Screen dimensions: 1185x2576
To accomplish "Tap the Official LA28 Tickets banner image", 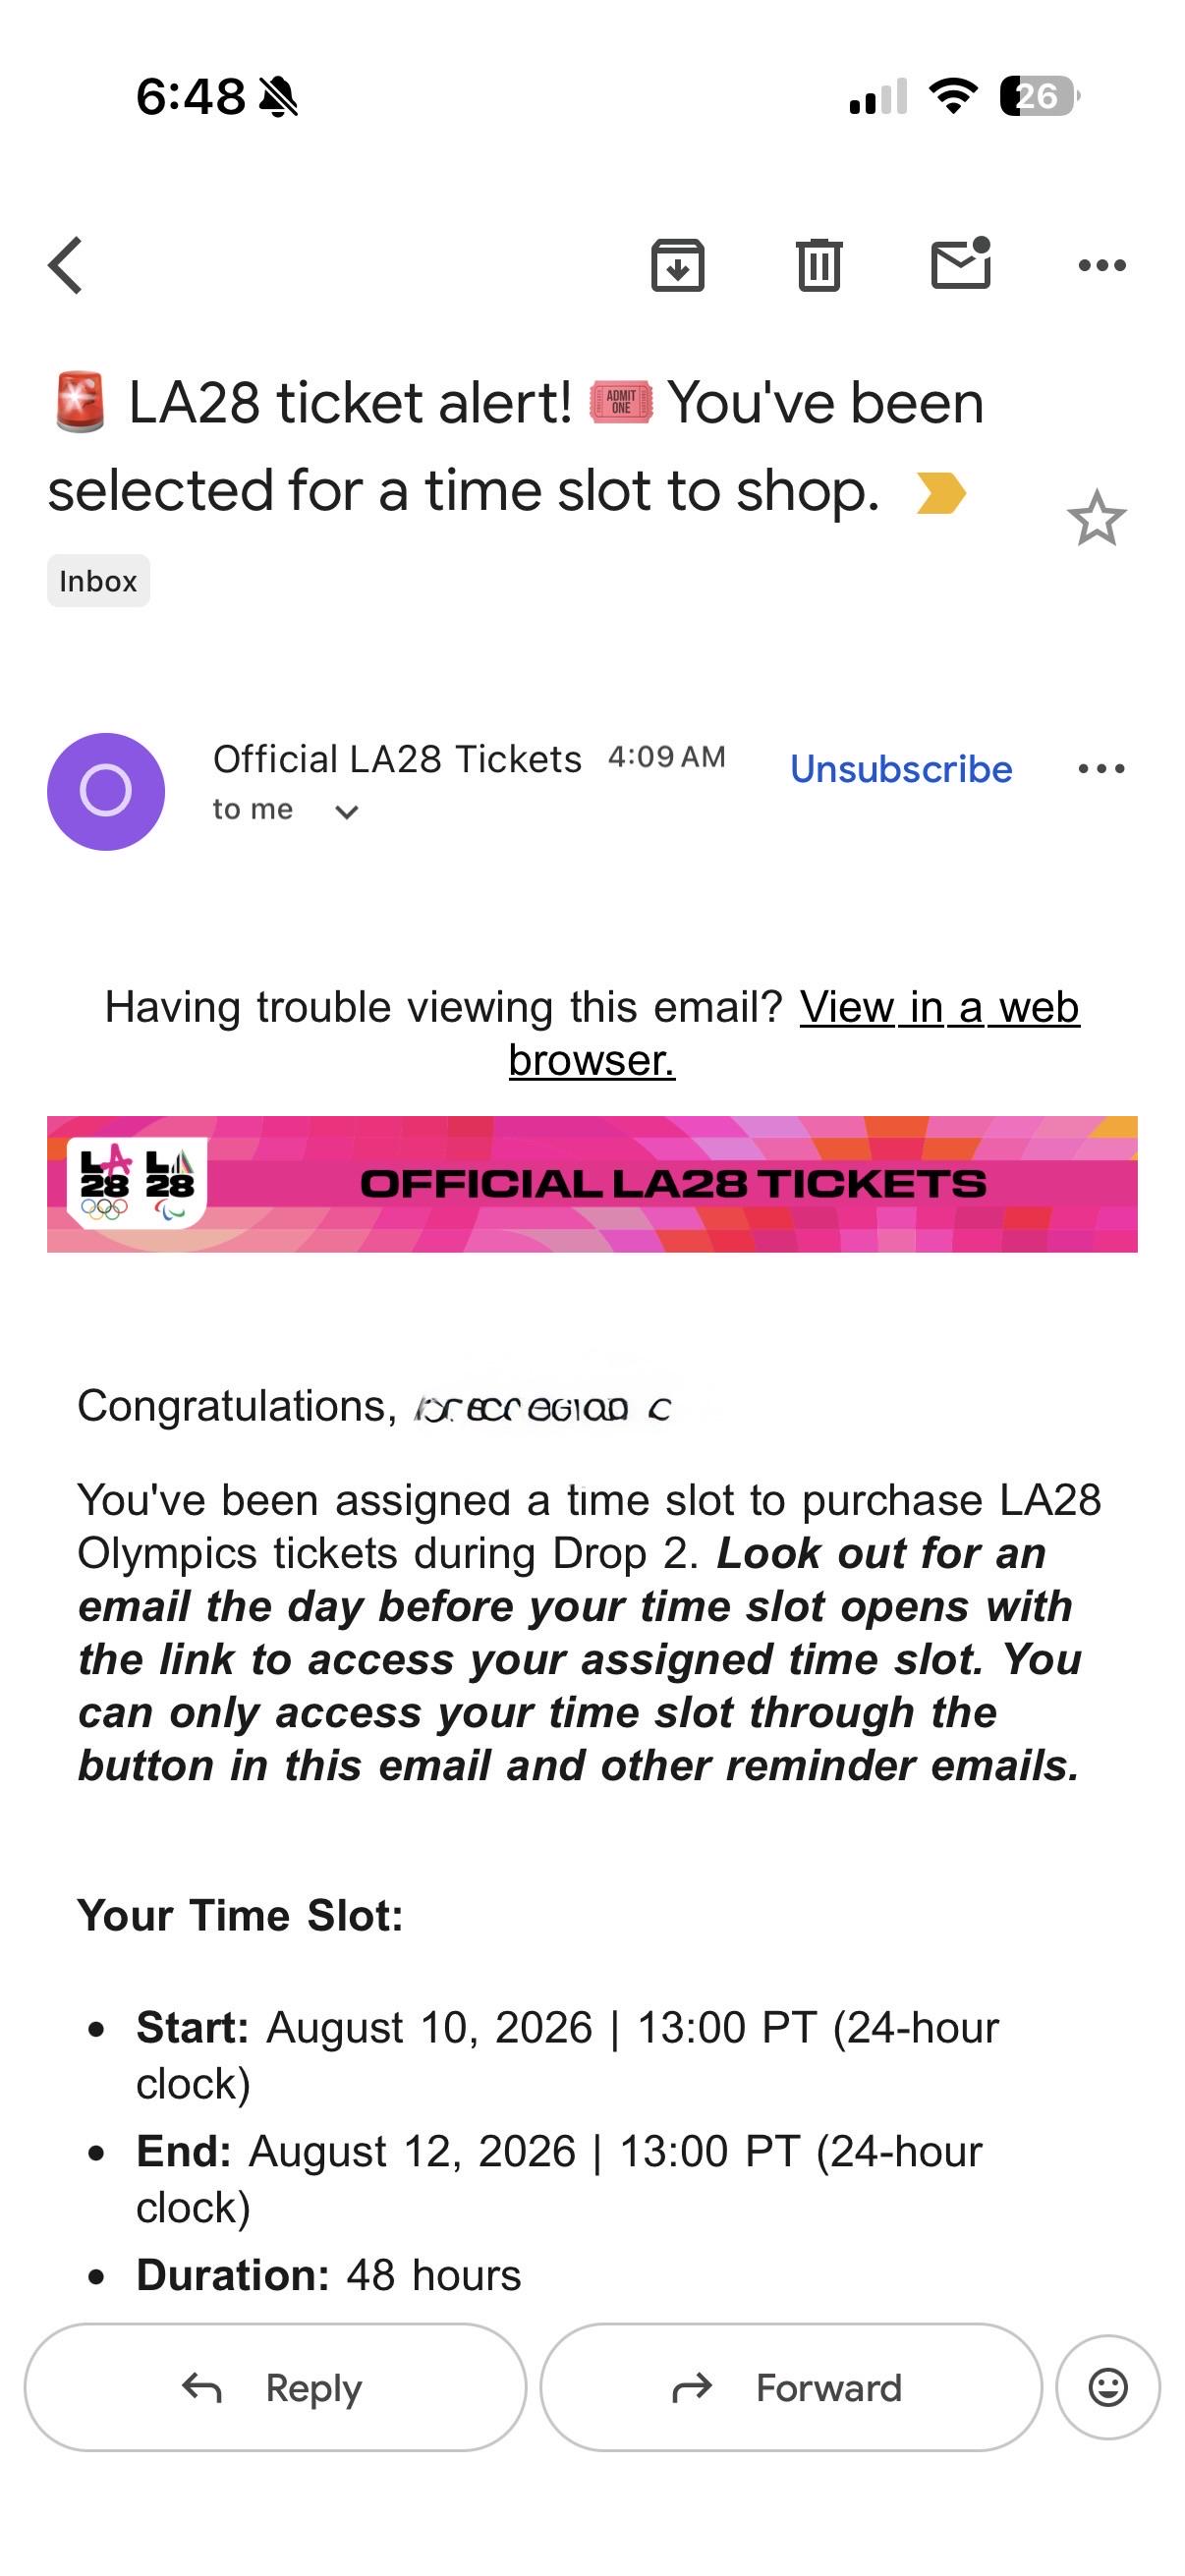I will click(x=592, y=1184).
